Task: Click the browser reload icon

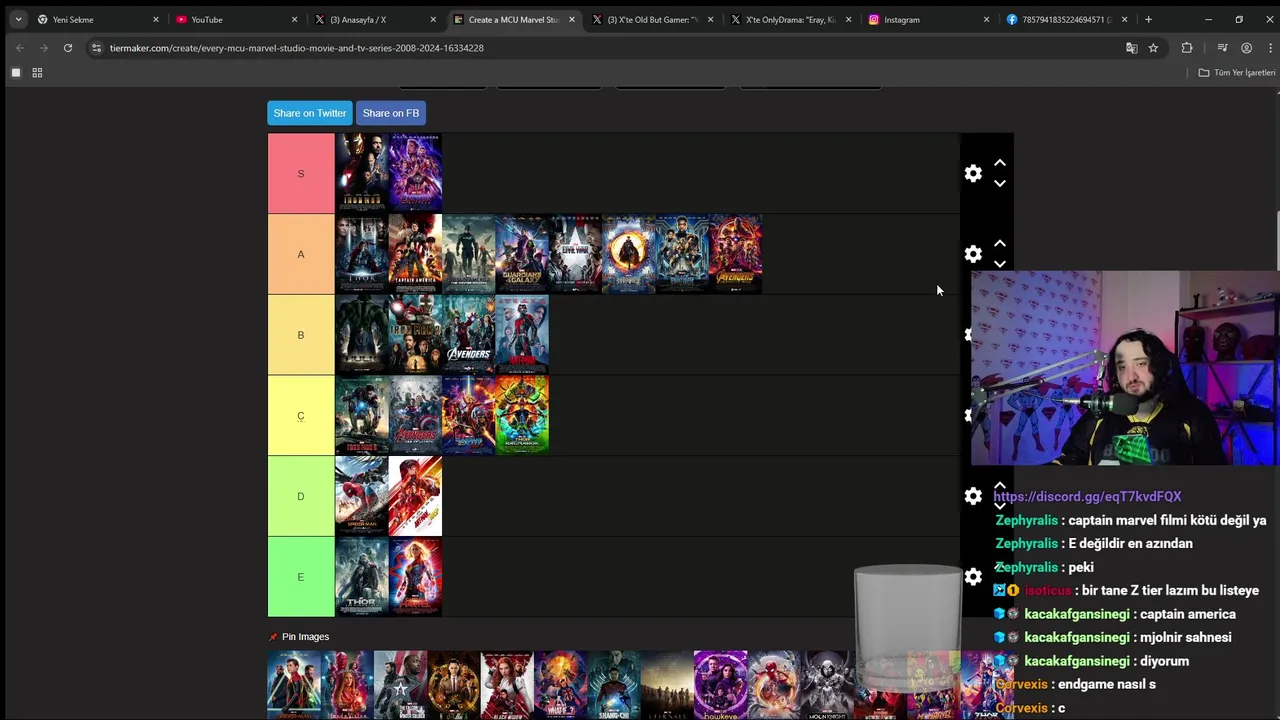Action: coord(68,48)
